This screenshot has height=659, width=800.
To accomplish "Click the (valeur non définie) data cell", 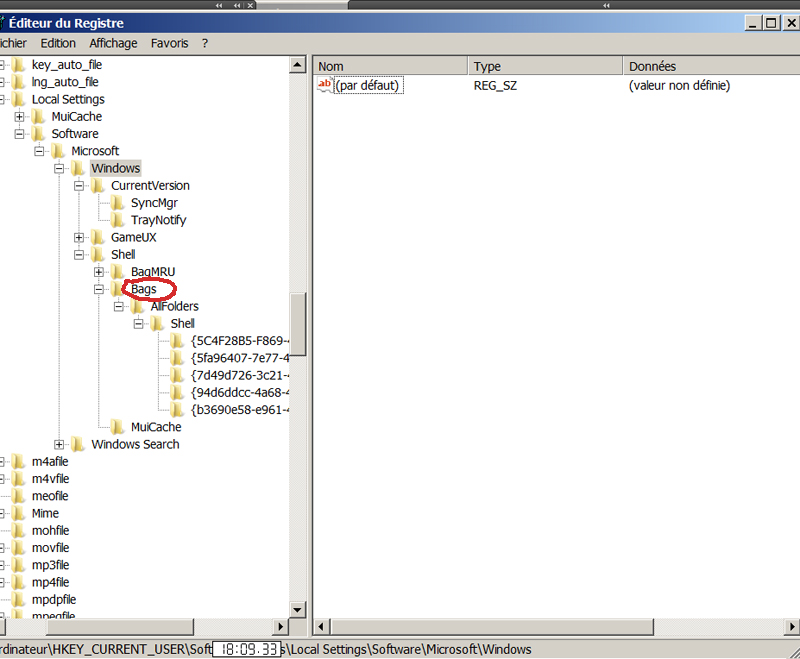I will click(679, 86).
